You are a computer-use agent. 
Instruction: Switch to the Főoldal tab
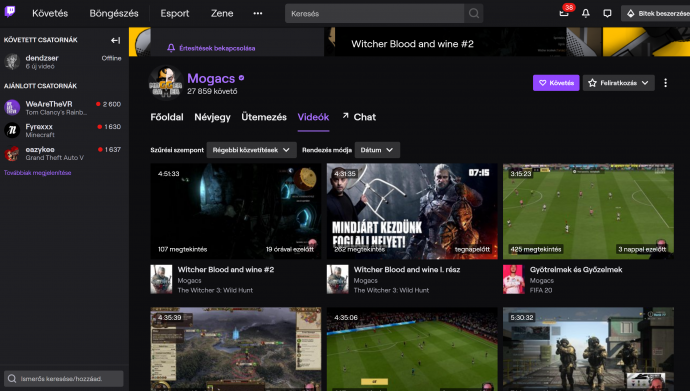[167, 117]
